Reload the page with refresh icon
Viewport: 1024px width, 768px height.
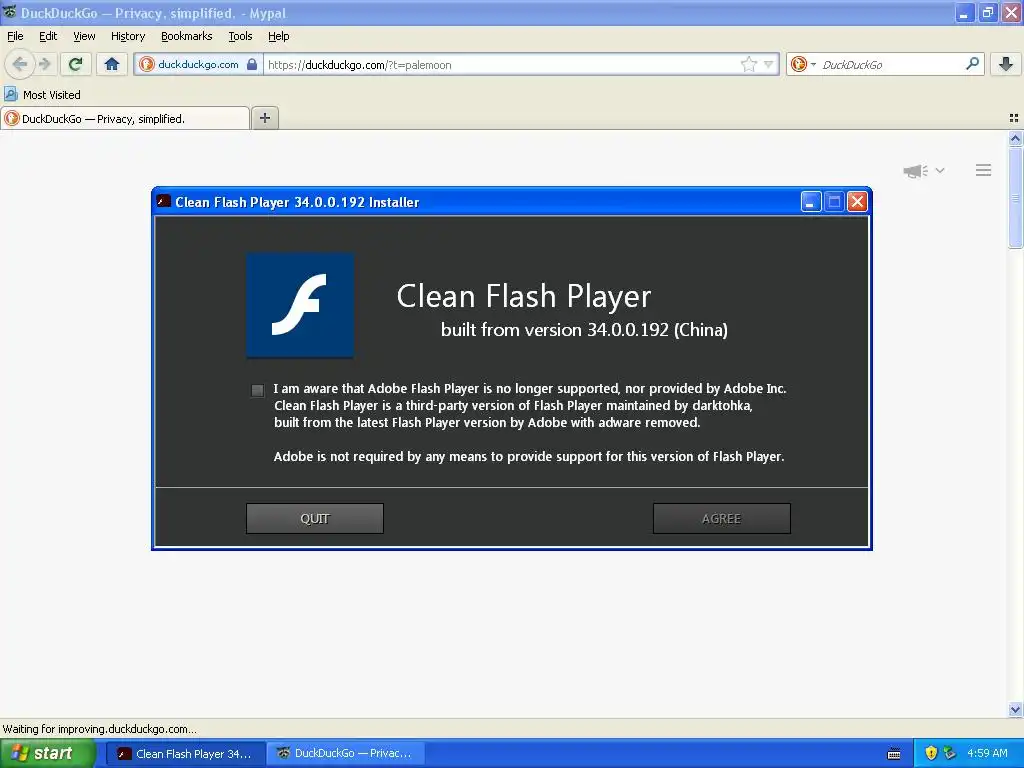coord(76,64)
